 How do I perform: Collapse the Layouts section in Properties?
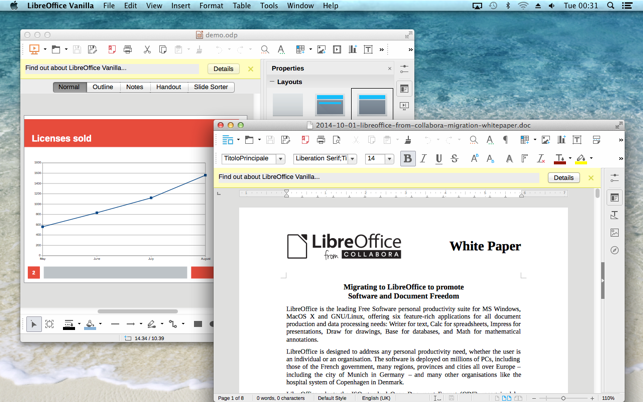coord(271,82)
